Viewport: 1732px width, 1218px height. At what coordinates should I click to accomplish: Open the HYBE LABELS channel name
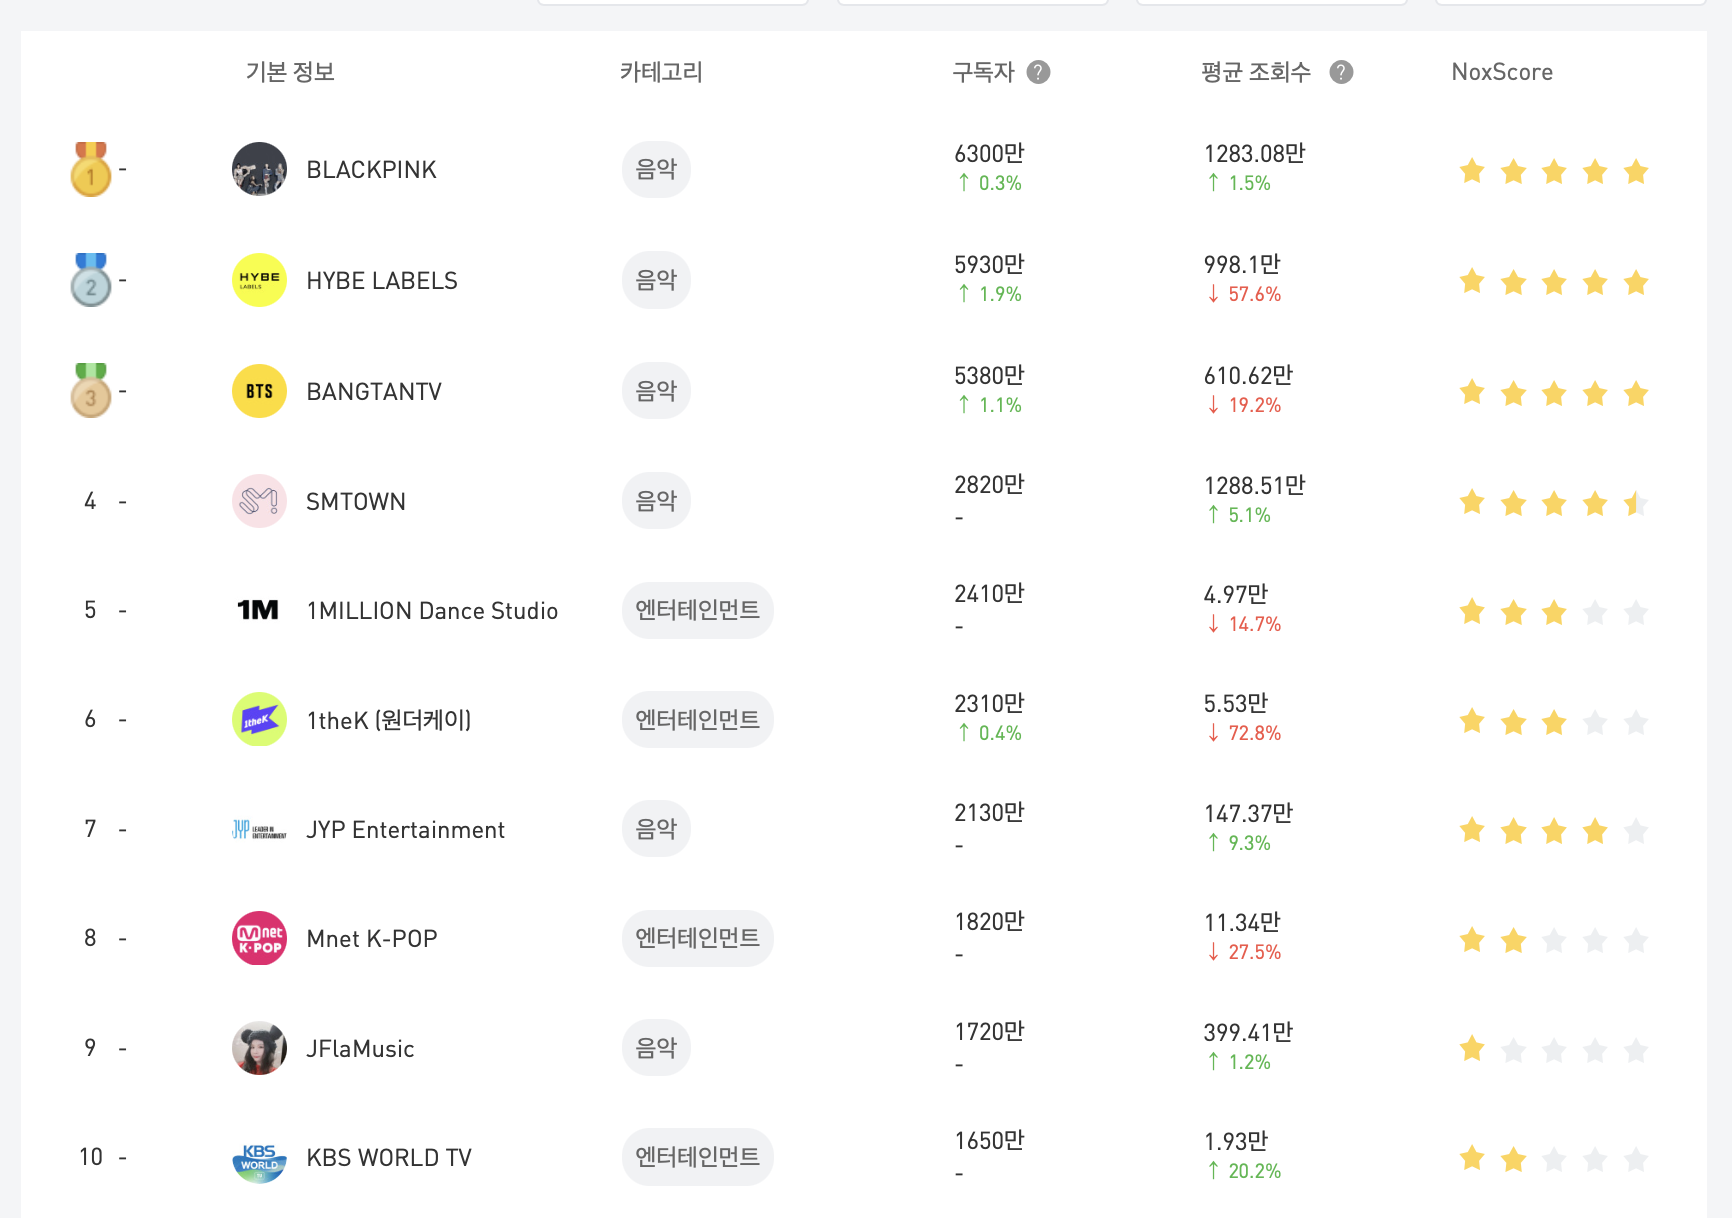click(x=382, y=281)
